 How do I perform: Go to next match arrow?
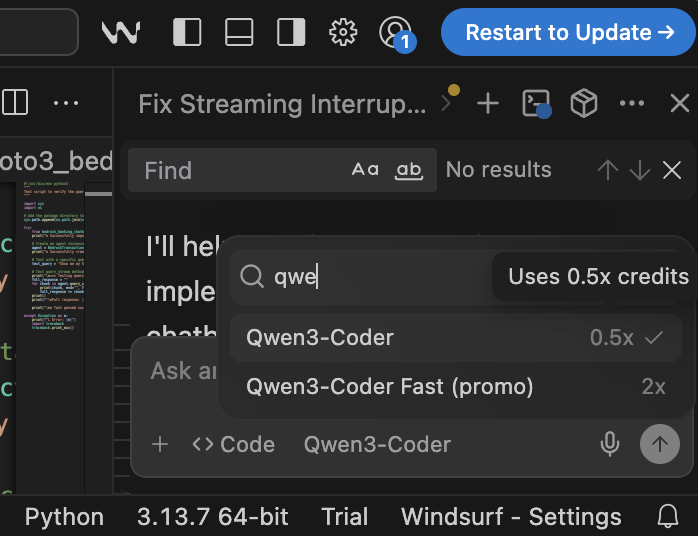pyautogui.click(x=640, y=170)
